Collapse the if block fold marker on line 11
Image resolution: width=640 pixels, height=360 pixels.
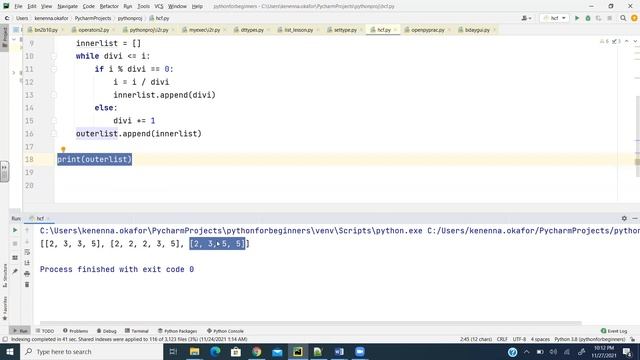54,69
